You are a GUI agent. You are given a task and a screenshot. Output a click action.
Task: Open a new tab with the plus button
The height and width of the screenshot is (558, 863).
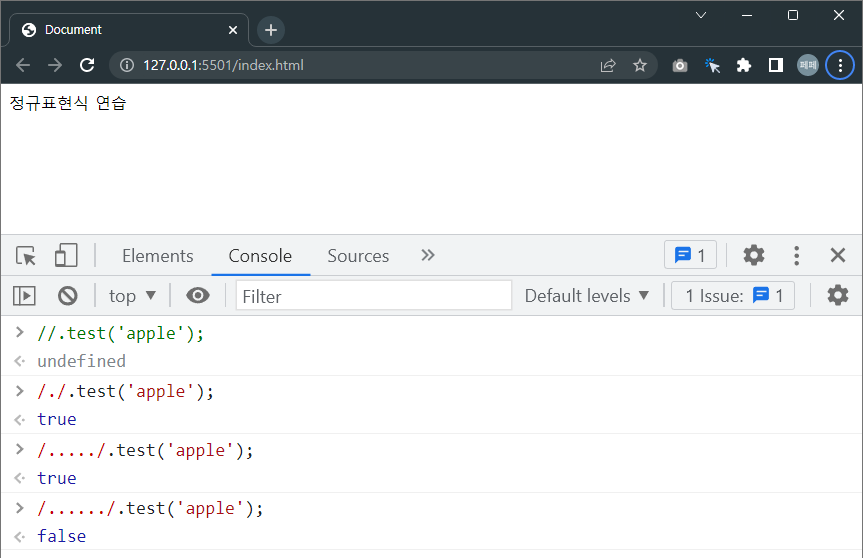pyautogui.click(x=271, y=30)
